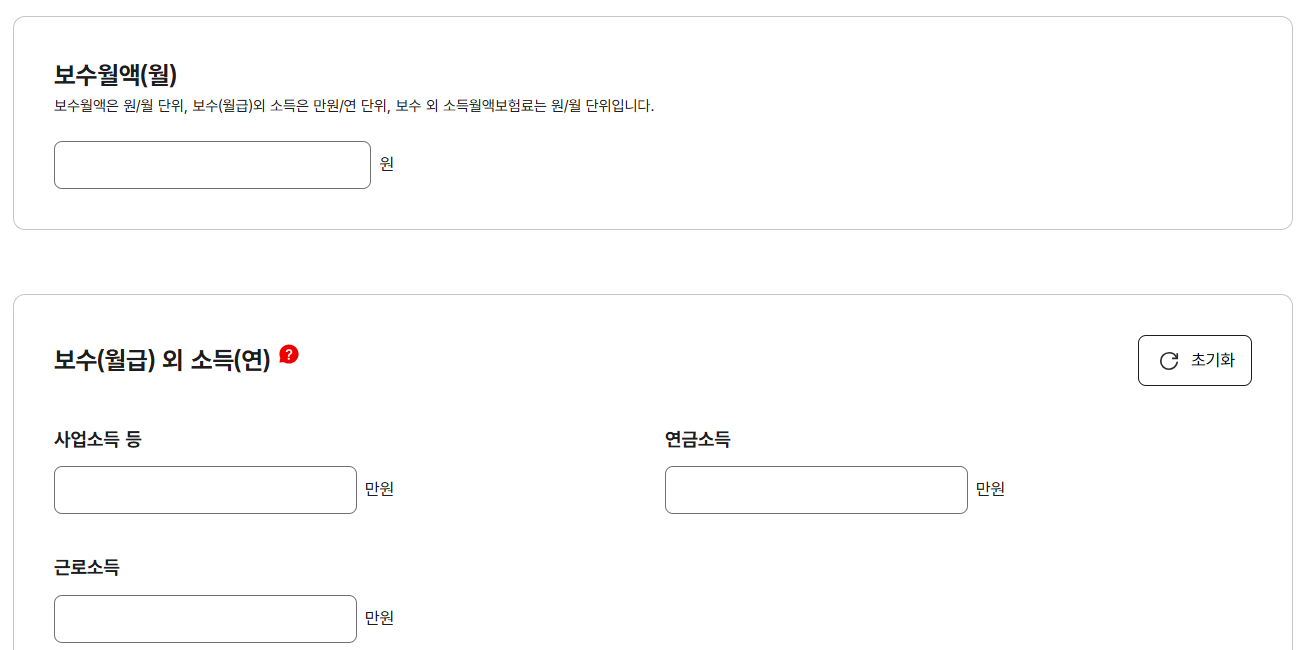This screenshot has height=650, width=1303.
Task: Click the 원 unit label
Action: (x=388, y=164)
